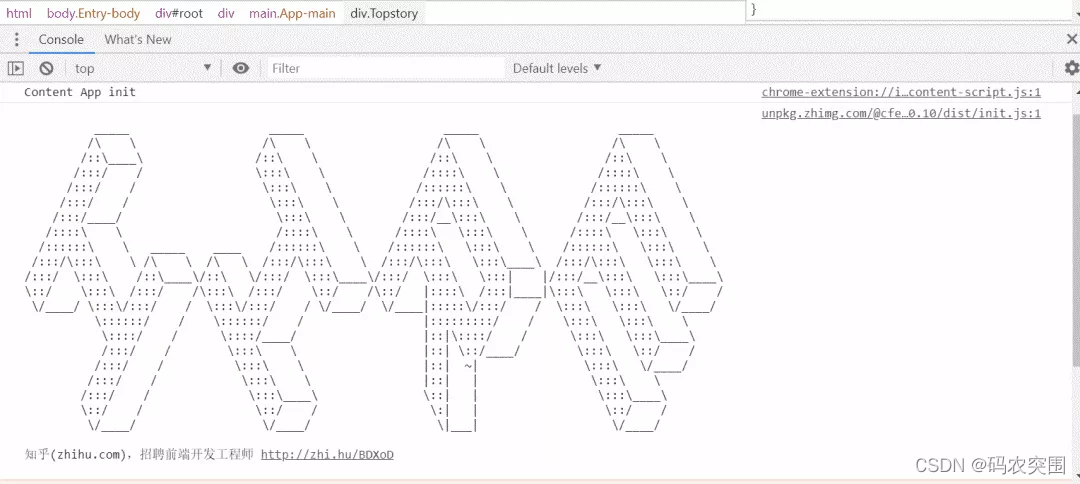Clear the console with the ban icon
Screen dimensions: 1080x484
coord(46,68)
